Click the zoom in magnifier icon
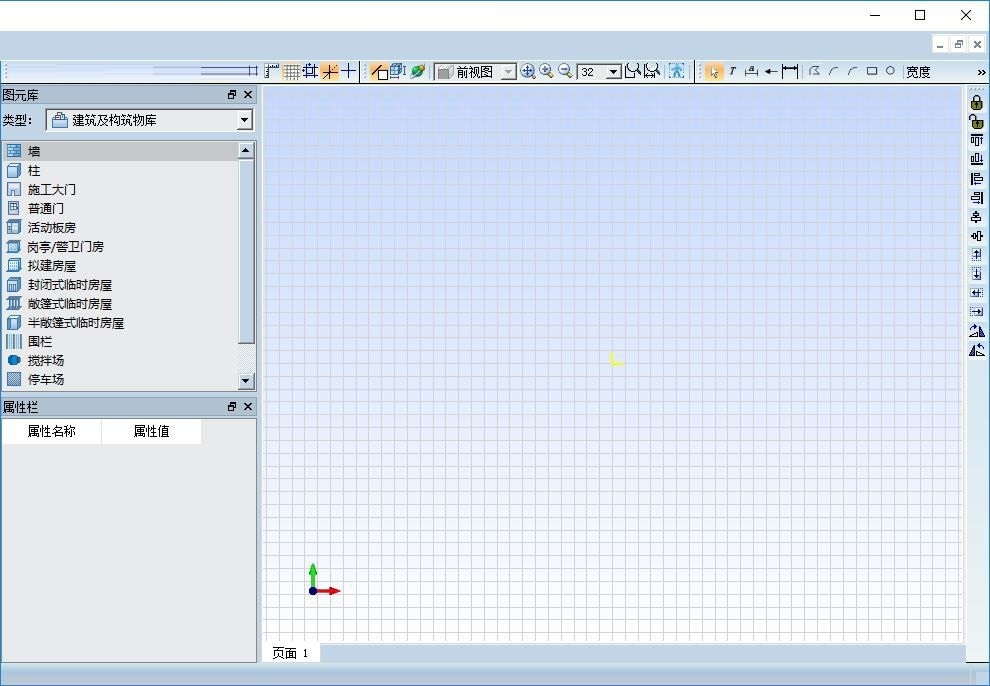 coord(546,71)
